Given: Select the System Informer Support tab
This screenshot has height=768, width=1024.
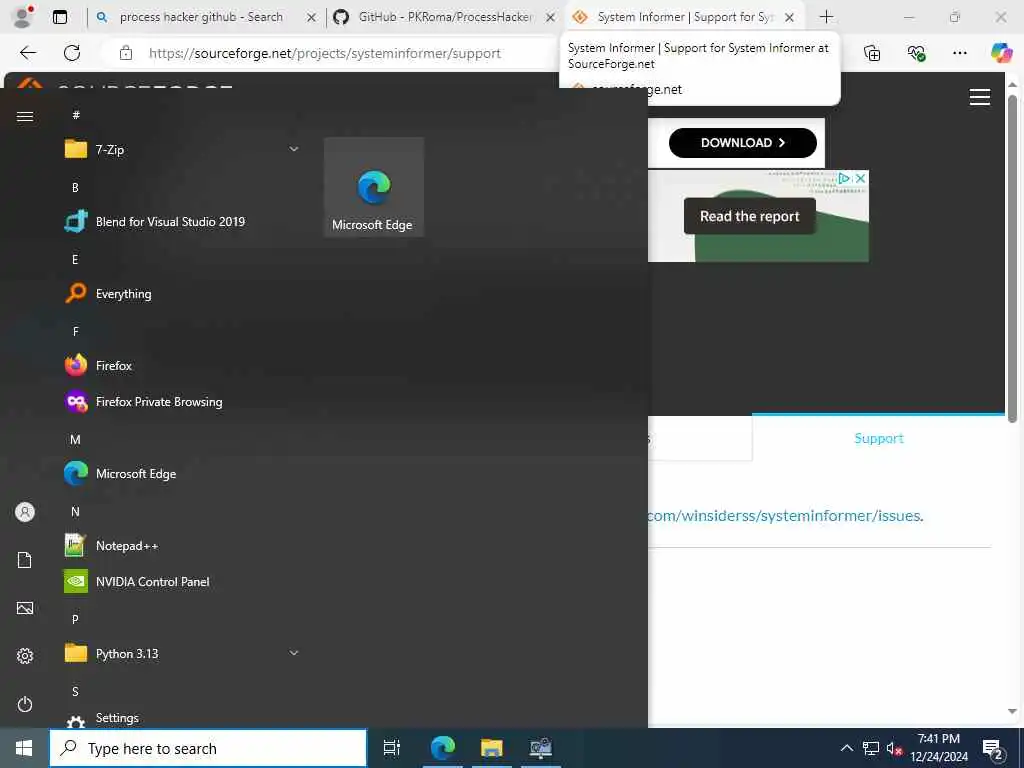Looking at the screenshot, I should coord(685,17).
